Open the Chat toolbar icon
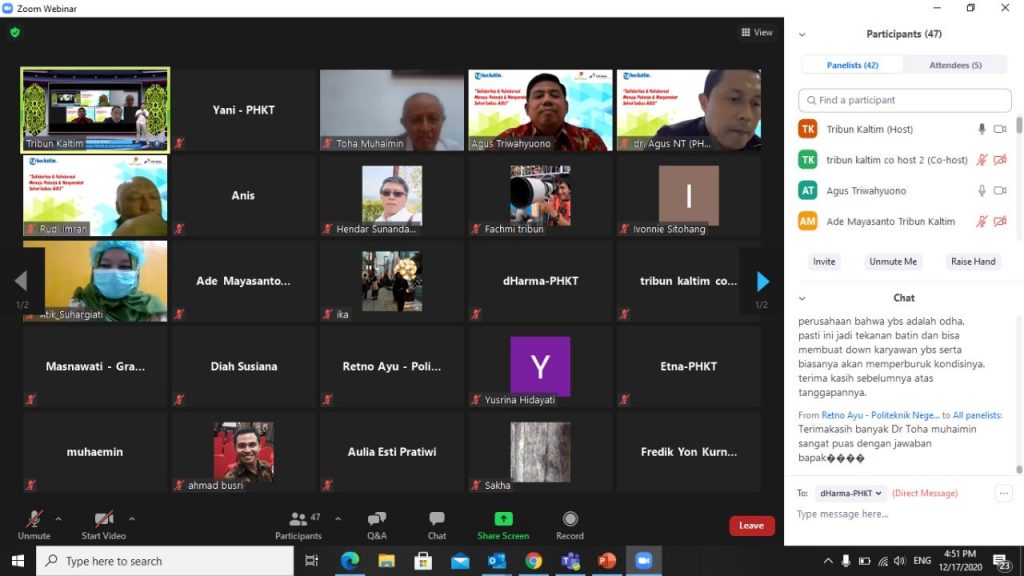Image resolution: width=1024 pixels, height=576 pixels. tap(437, 524)
